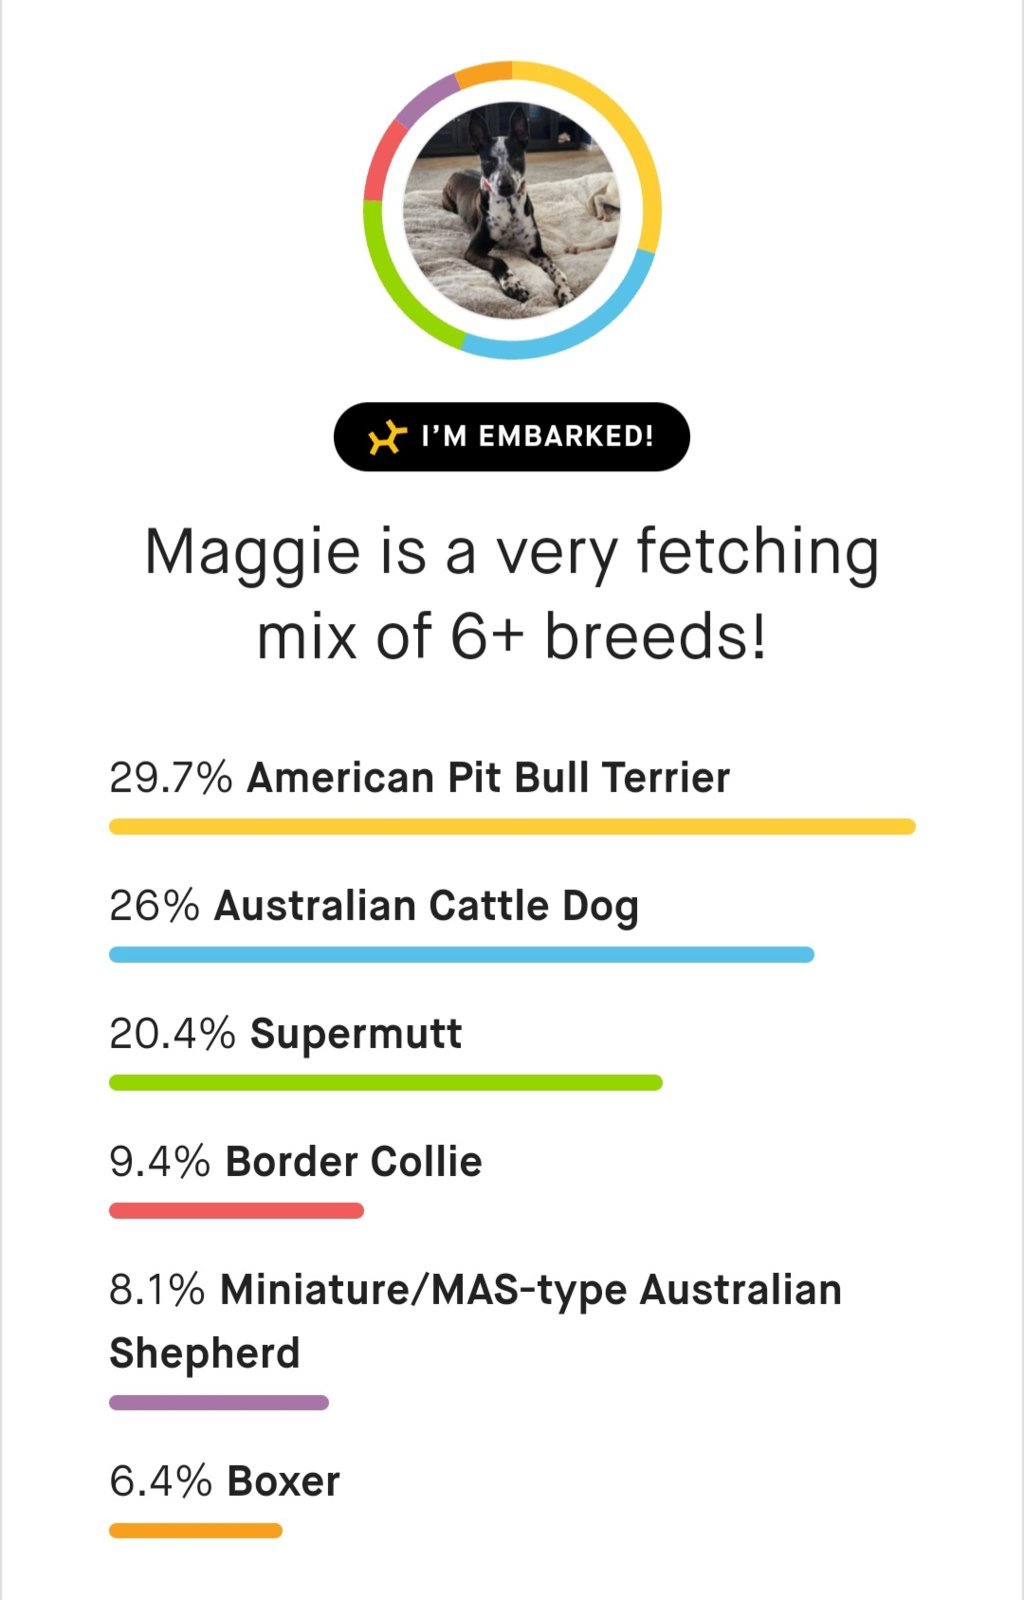Click the 29.7% percentage value

170,777
